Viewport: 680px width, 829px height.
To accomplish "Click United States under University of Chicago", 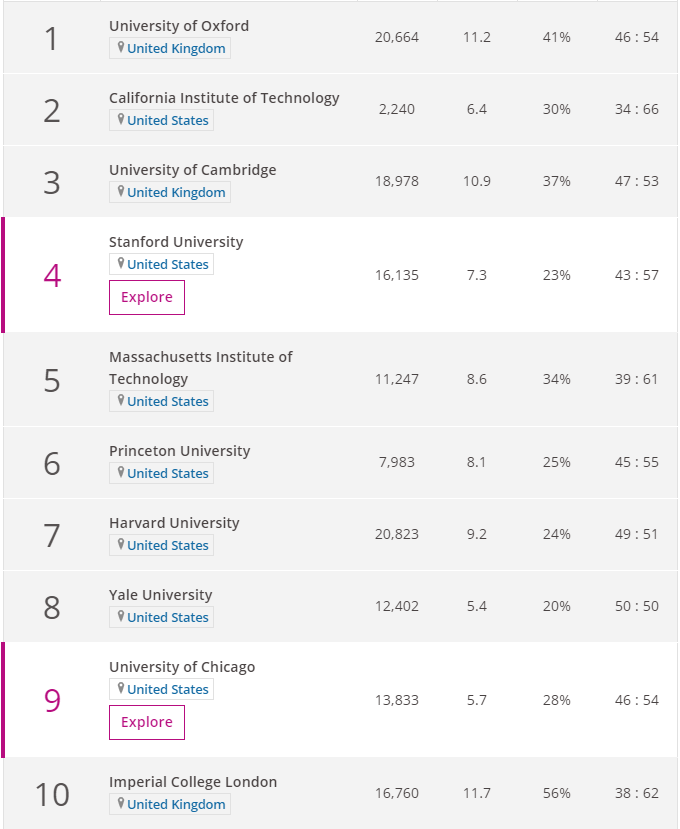I will 168,689.
